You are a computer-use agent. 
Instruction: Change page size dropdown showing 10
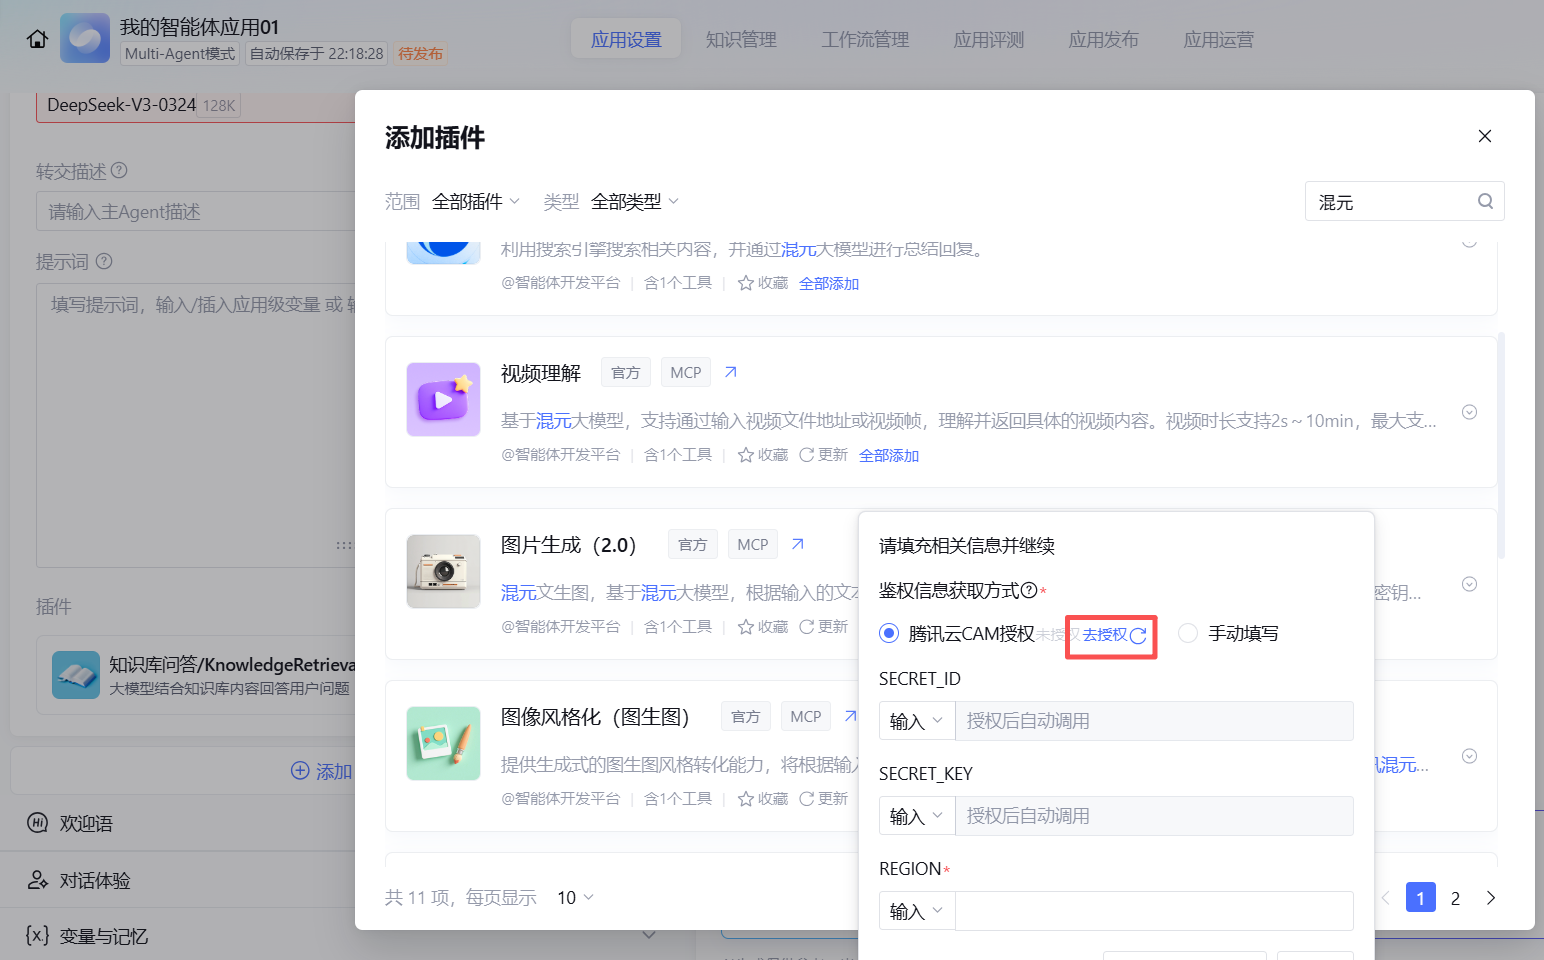575,898
